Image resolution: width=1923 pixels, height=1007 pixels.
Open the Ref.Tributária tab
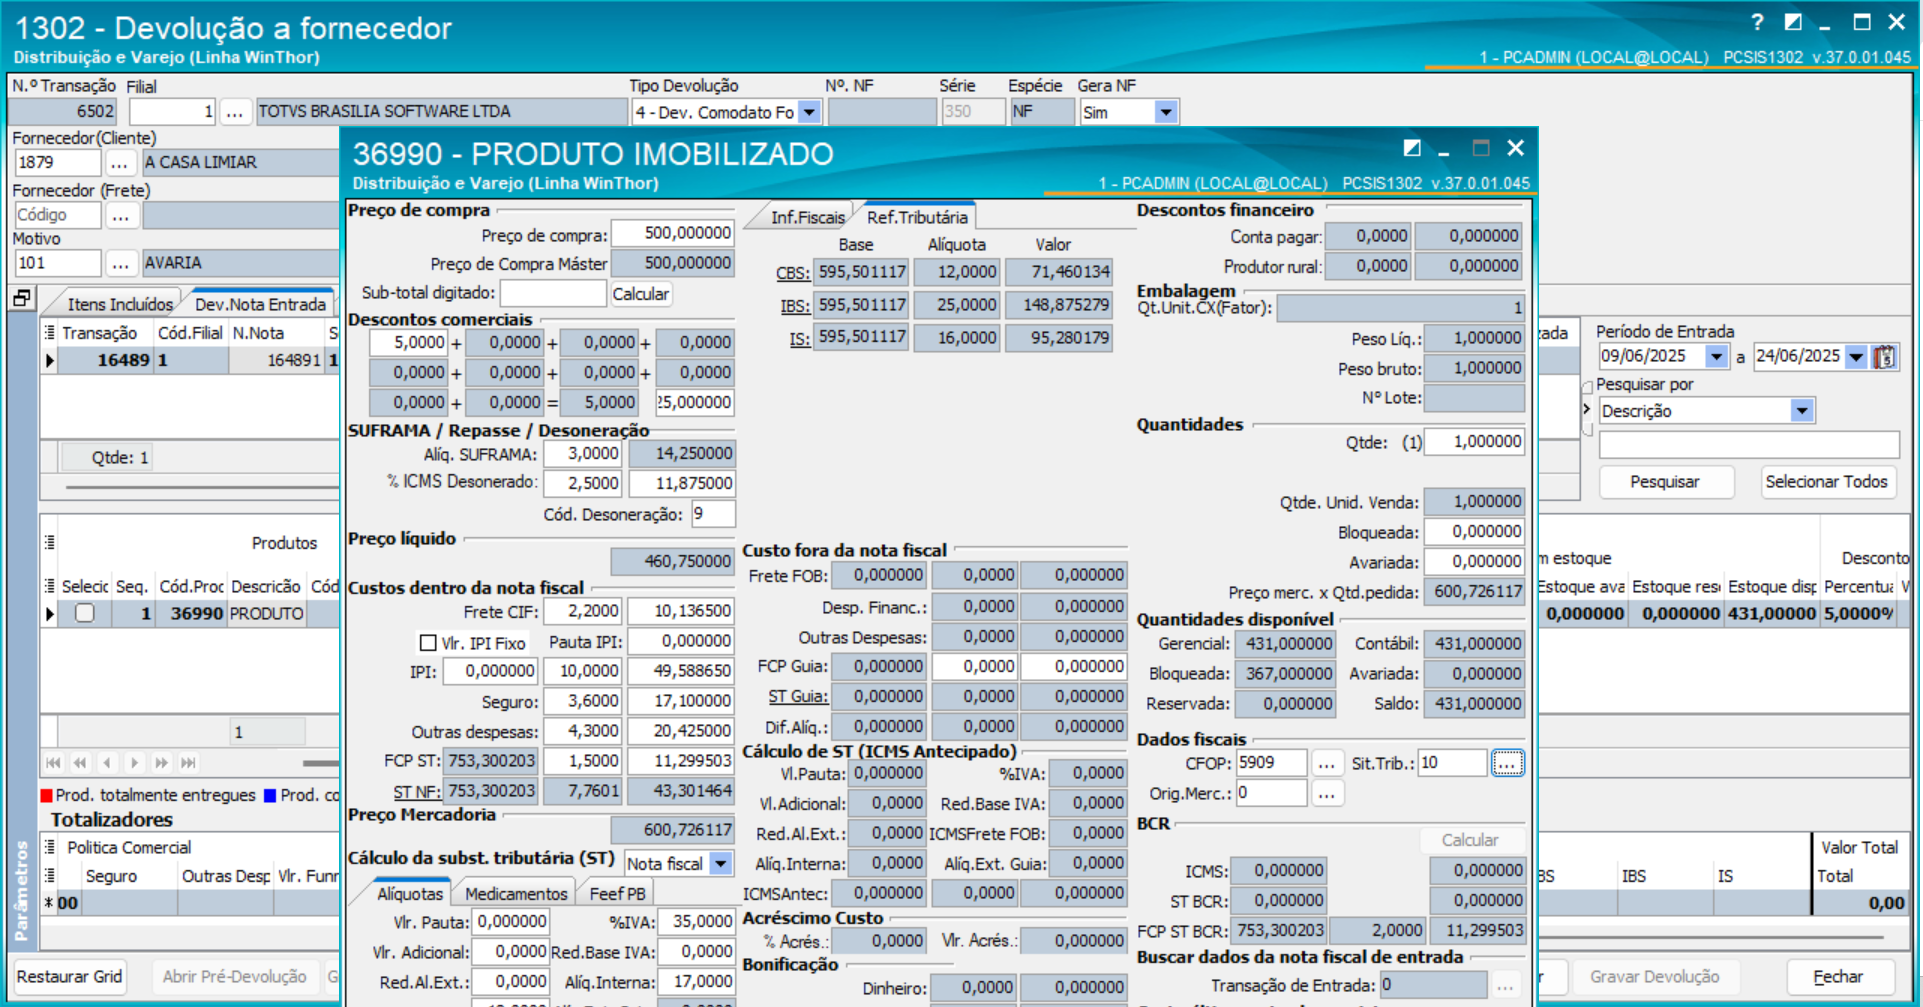[x=917, y=217]
